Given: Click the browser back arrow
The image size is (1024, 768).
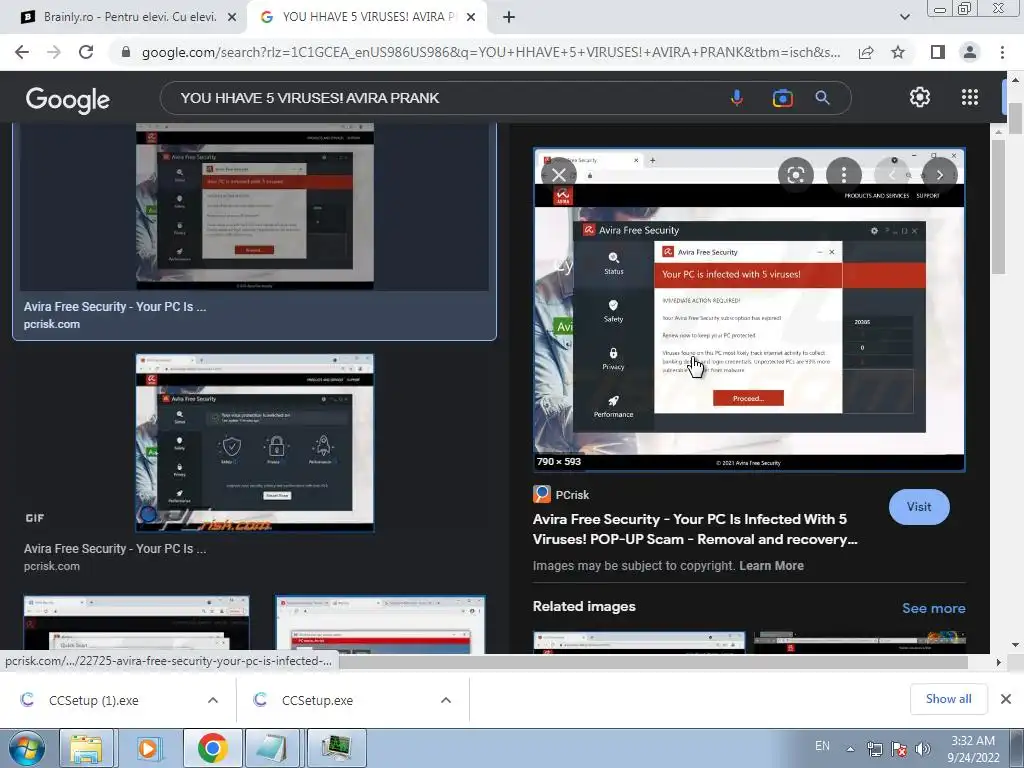Looking at the screenshot, I should pos(22,52).
